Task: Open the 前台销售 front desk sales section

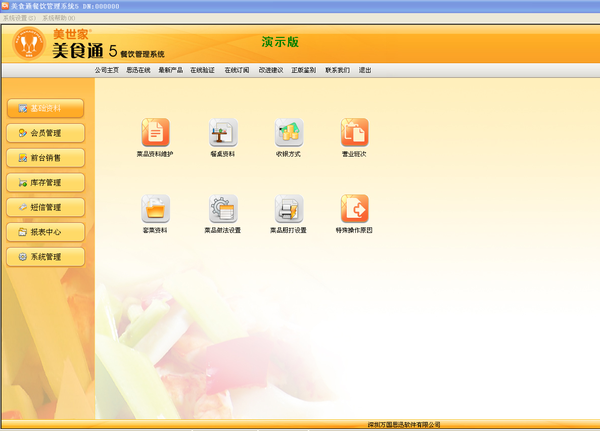Action: click(x=45, y=158)
